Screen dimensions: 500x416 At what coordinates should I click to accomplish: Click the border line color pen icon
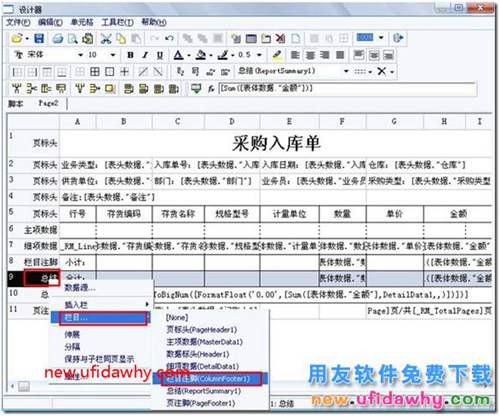tap(223, 55)
